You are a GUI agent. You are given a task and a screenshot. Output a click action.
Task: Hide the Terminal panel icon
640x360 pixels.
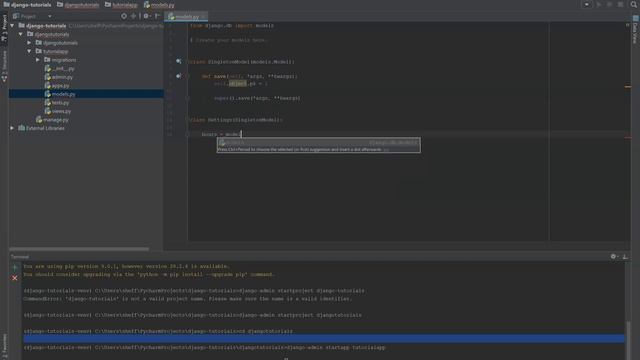click(624, 256)
